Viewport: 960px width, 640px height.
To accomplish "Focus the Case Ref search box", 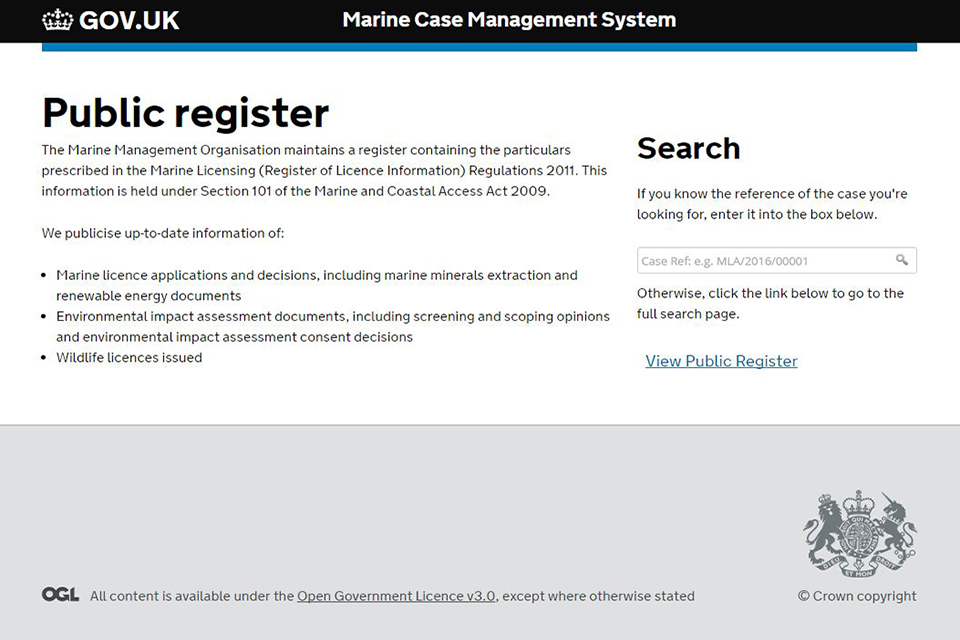I will (x=766, y=261).
